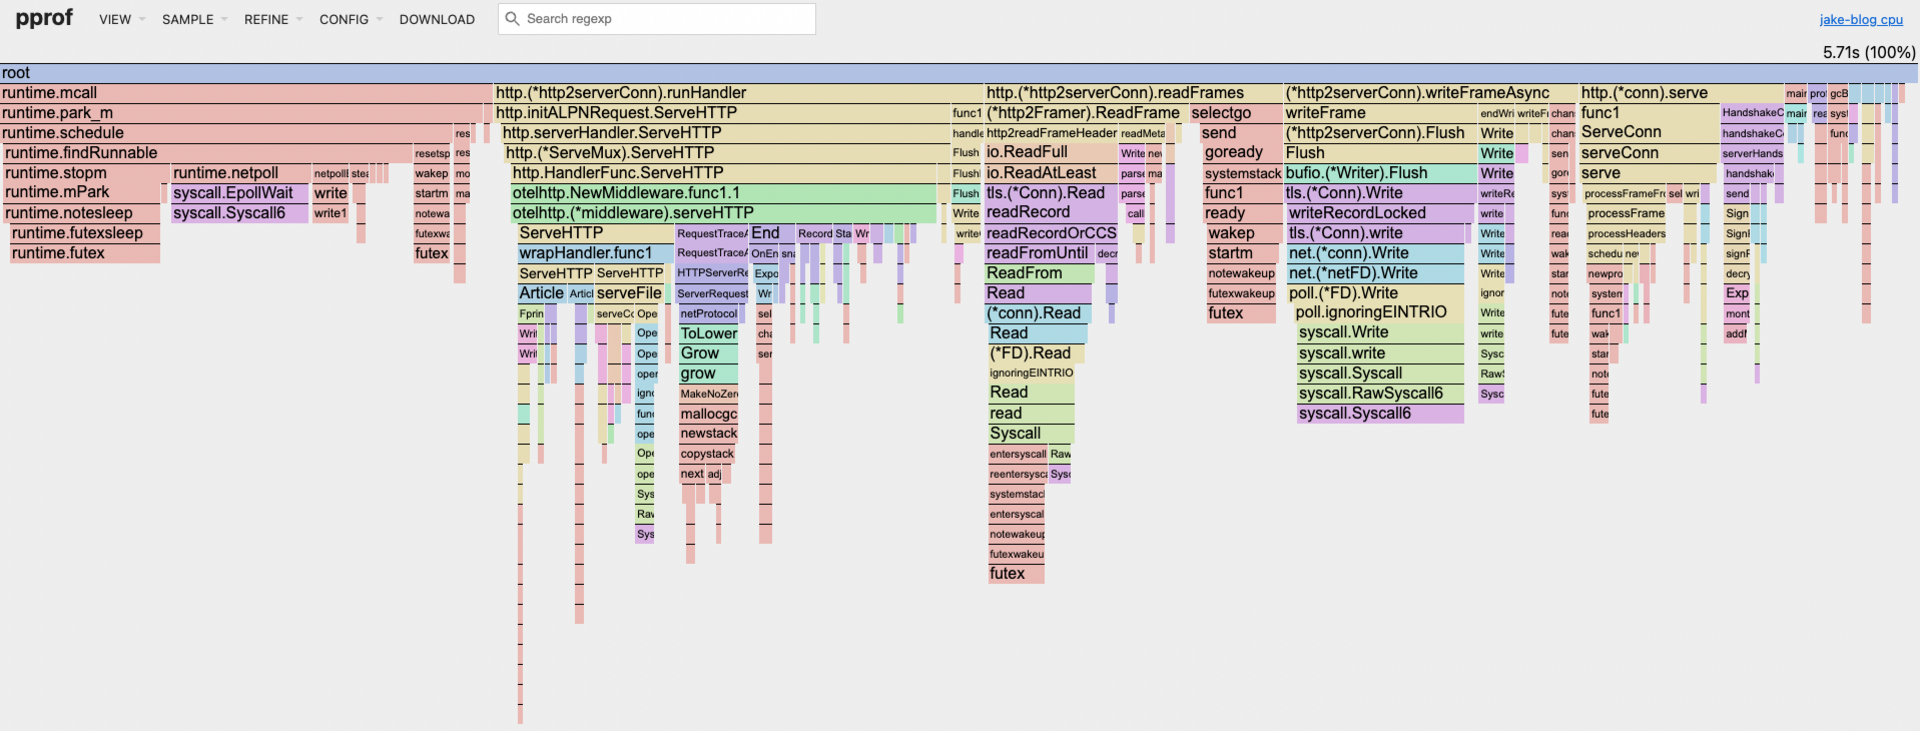
Task: Click the pprof logo title
Action: pyautogui.click(x=44, y=18)
